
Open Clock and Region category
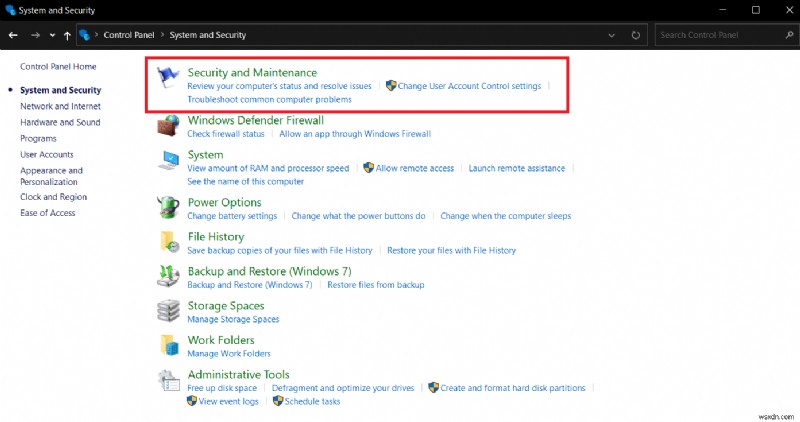(54, 197)
